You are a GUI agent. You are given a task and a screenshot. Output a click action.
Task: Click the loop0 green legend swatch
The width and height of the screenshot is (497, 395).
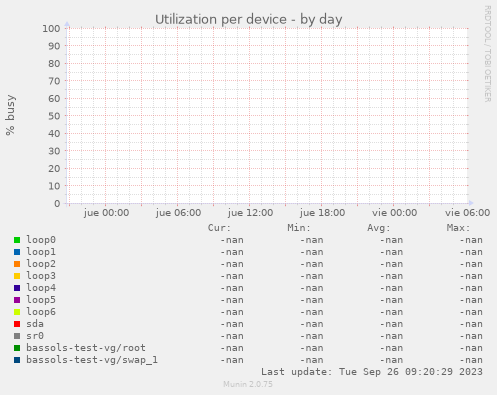[17, 240]
